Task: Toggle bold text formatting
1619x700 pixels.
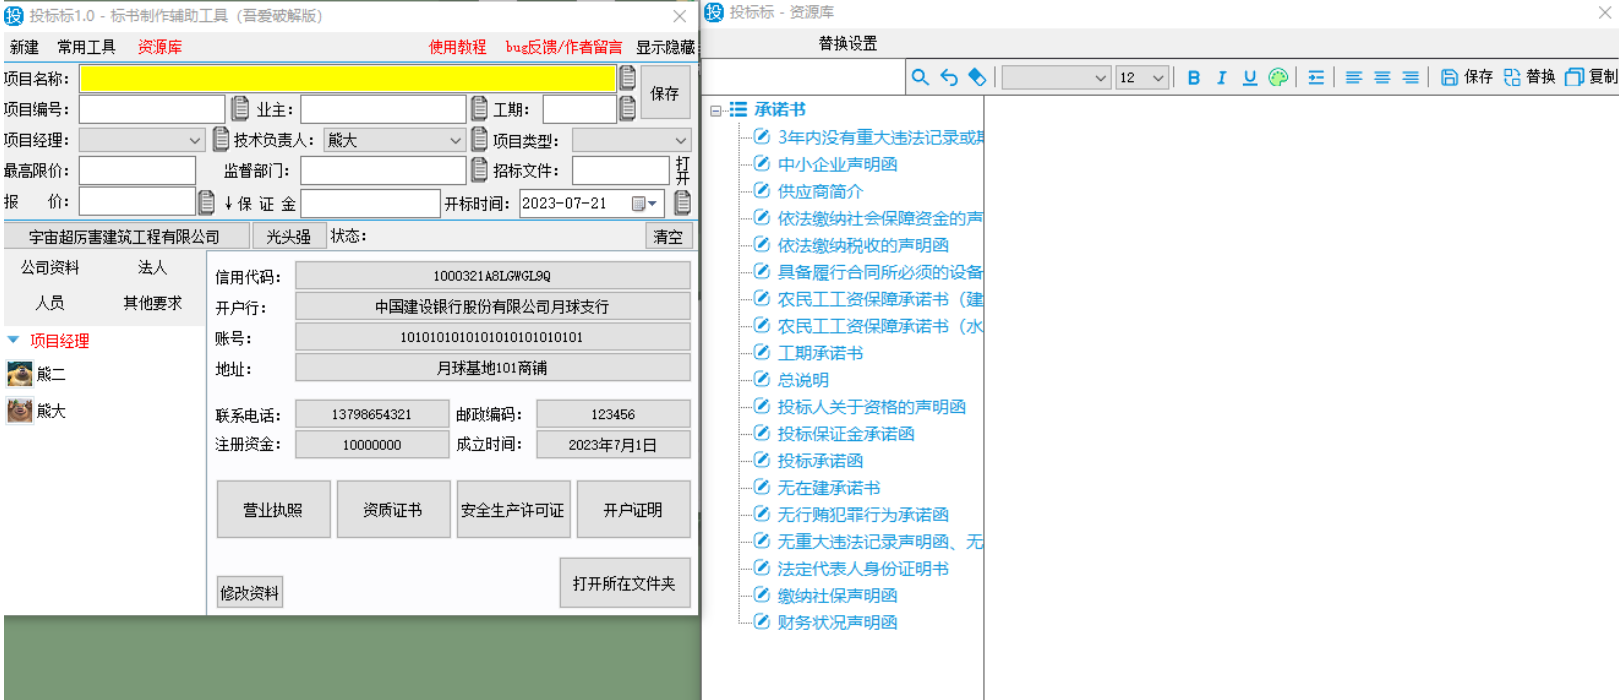Action: 1193,78
